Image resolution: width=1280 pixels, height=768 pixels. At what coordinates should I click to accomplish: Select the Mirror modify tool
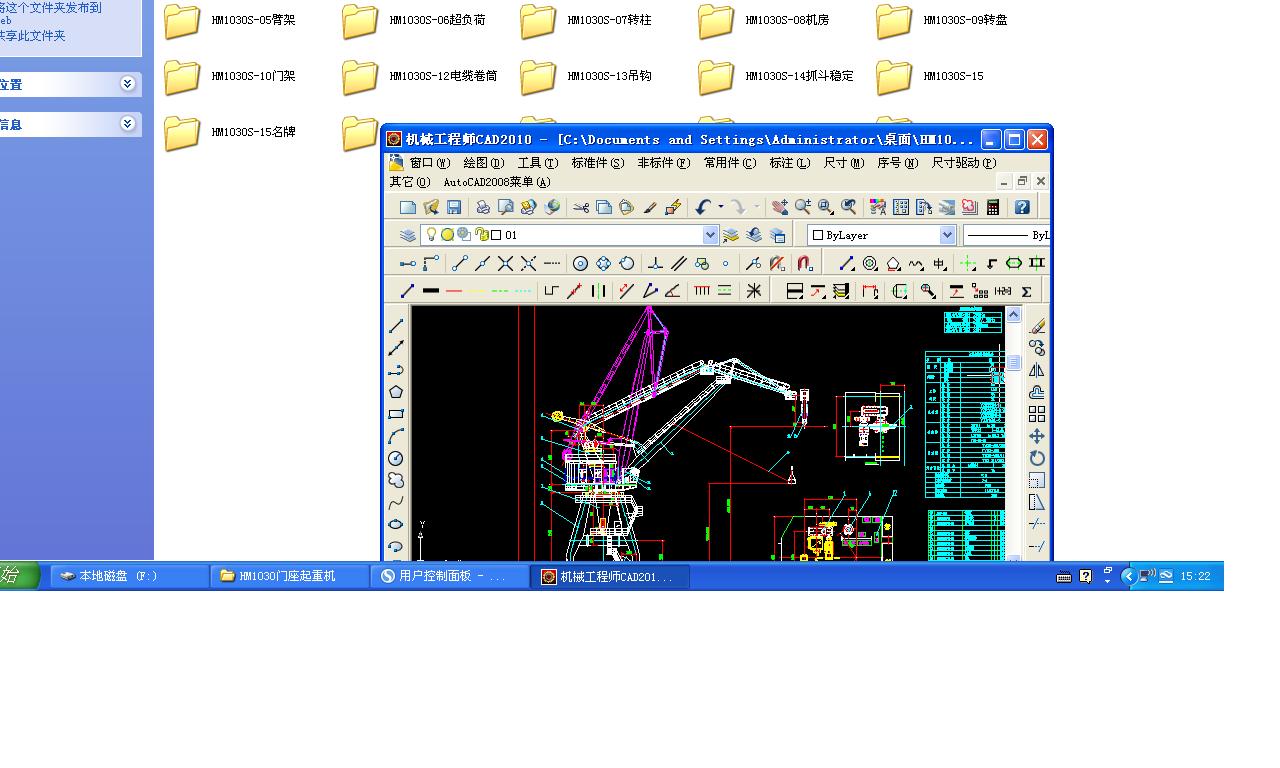point(1037,370)
